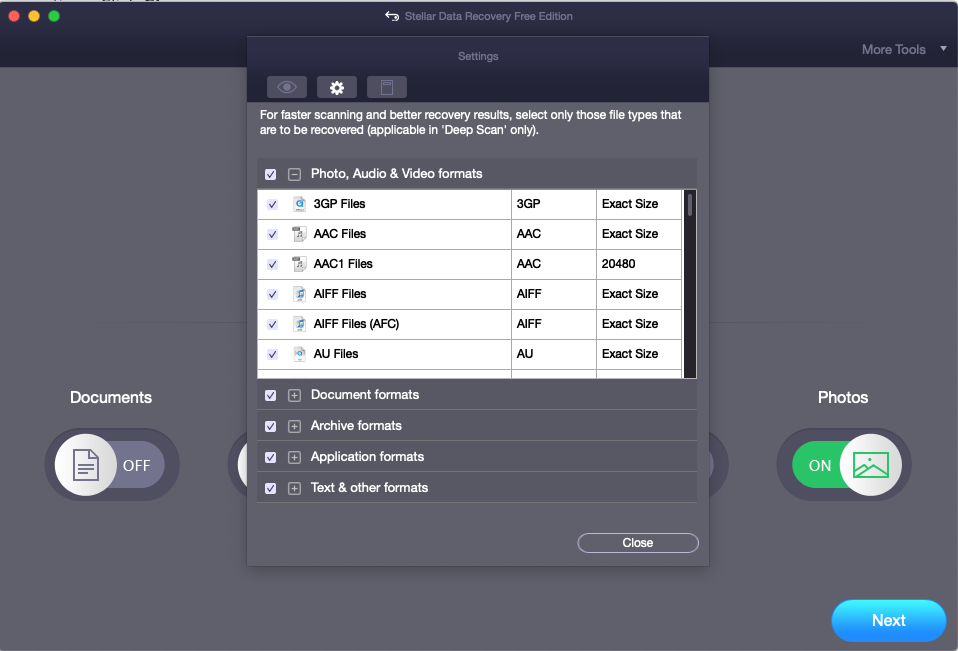
Task: Click the Archive formats label
Action: pyautogui.click(x=356, y=426)
